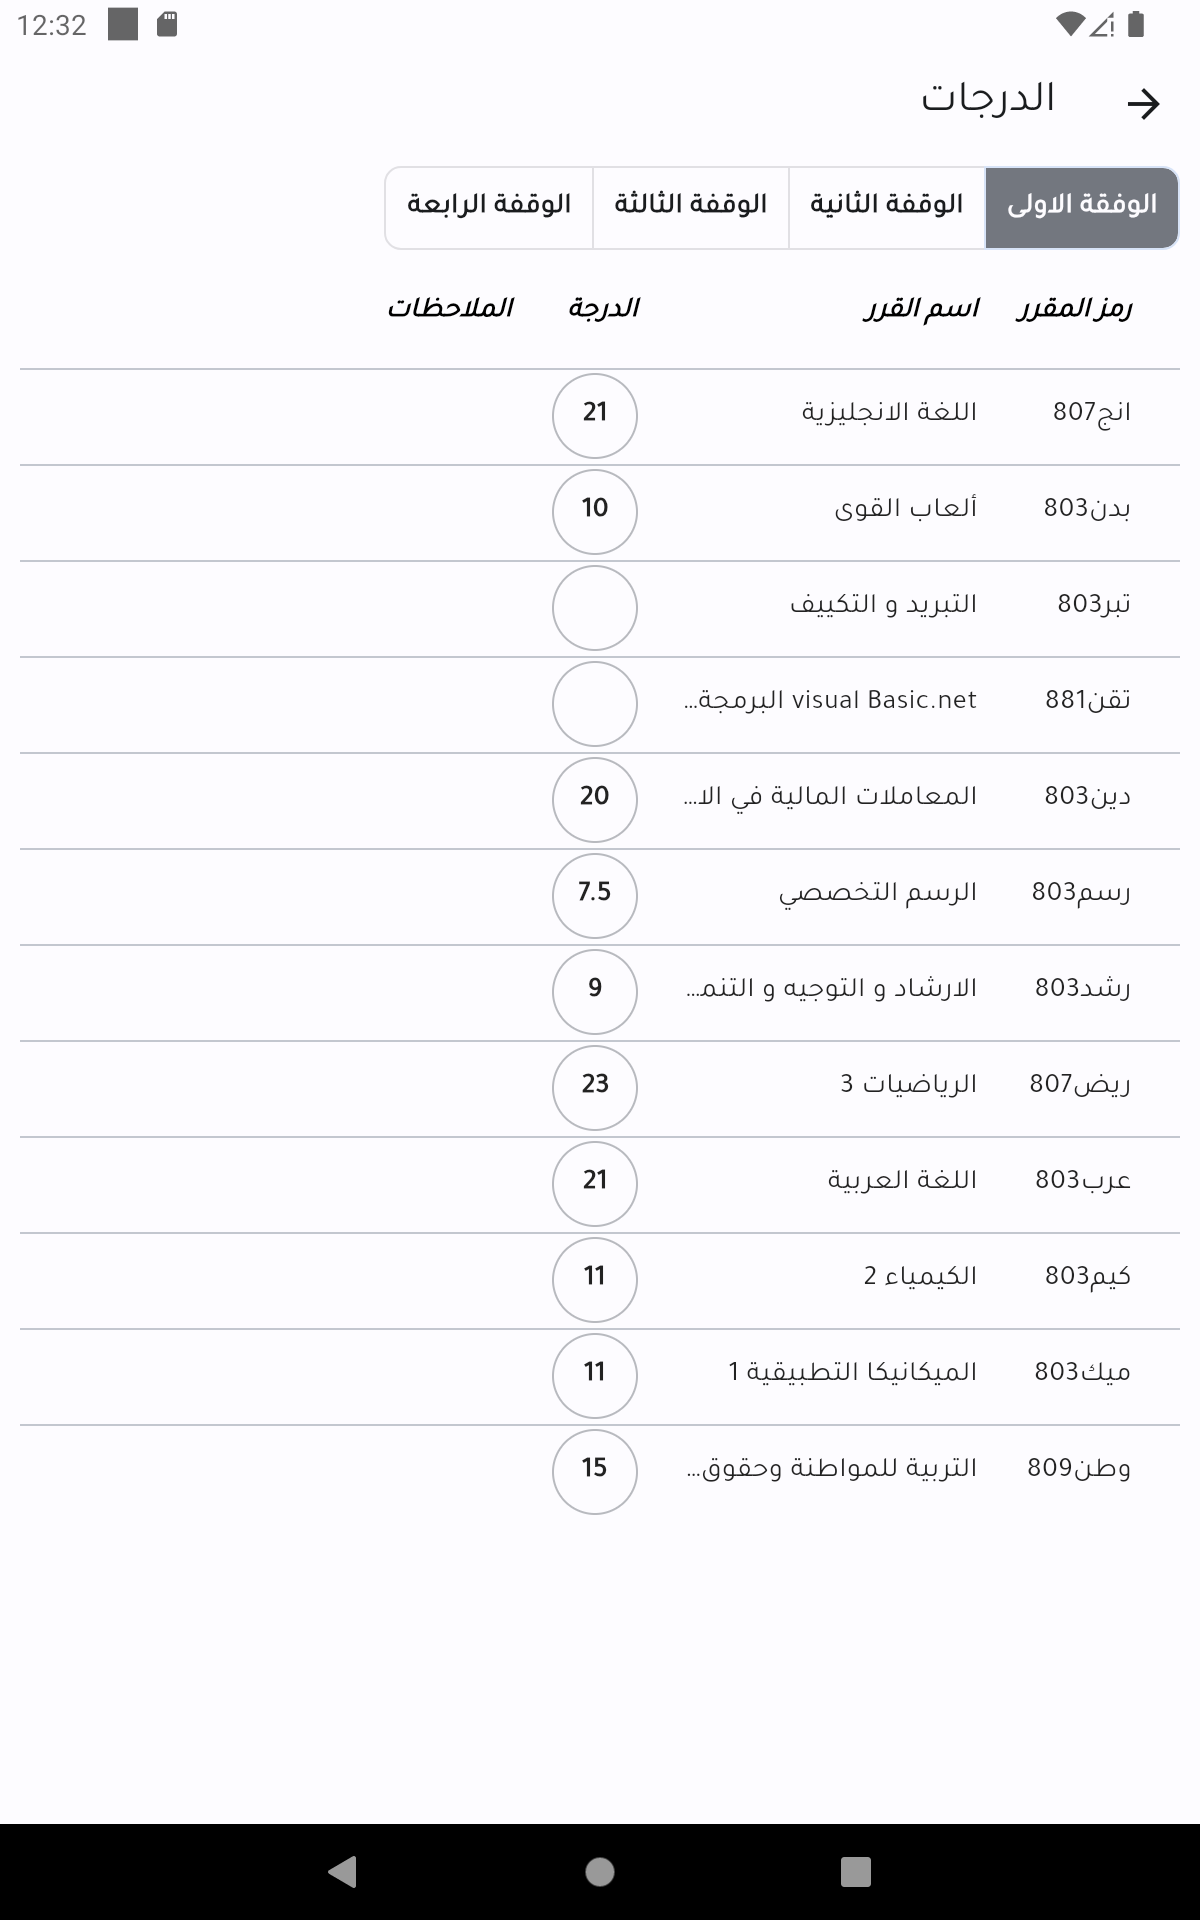
Task: Tap the grade circle showing 7.5
Action: click(594, 893)
